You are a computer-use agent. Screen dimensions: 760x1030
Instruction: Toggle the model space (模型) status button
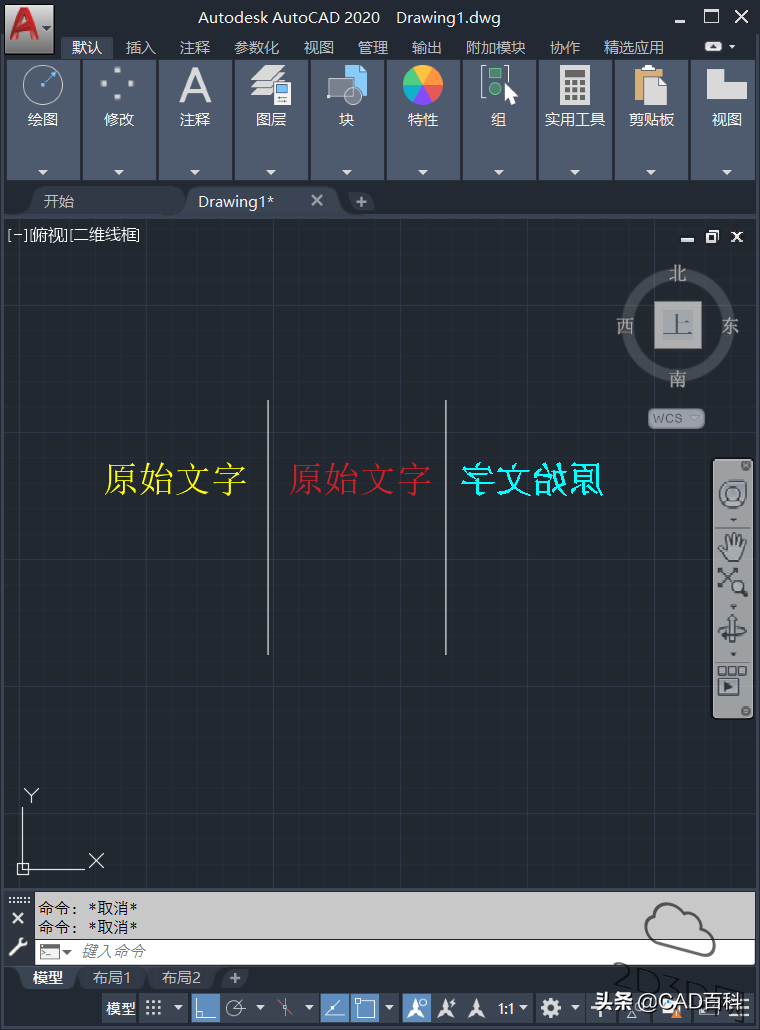(x=121, y=1007)
